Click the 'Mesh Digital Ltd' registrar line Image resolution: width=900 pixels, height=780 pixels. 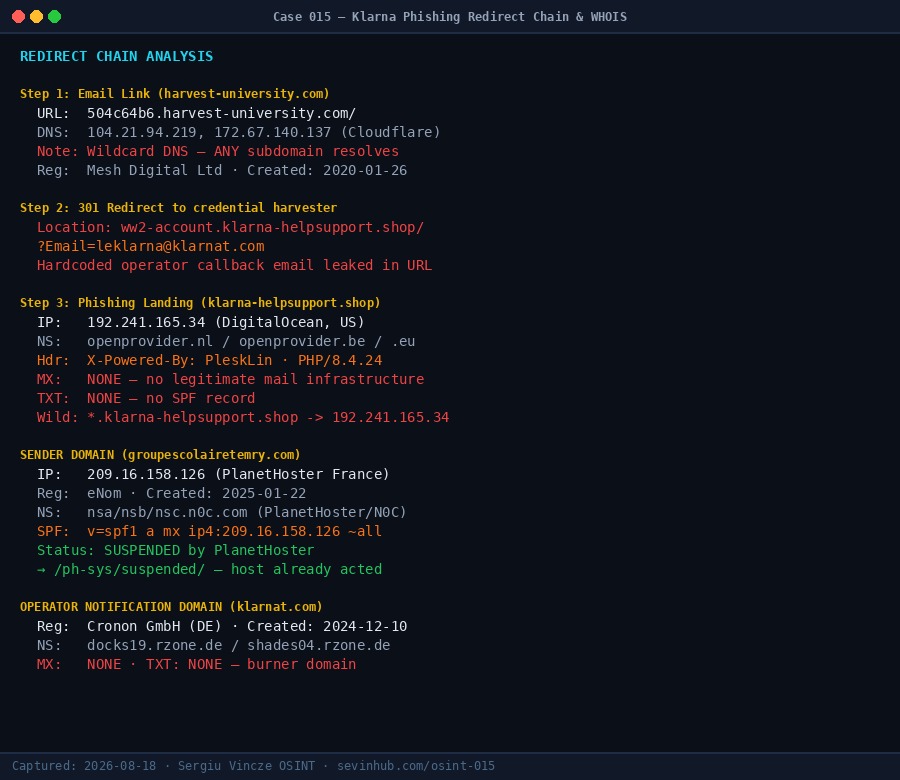(x=222, y=170)
